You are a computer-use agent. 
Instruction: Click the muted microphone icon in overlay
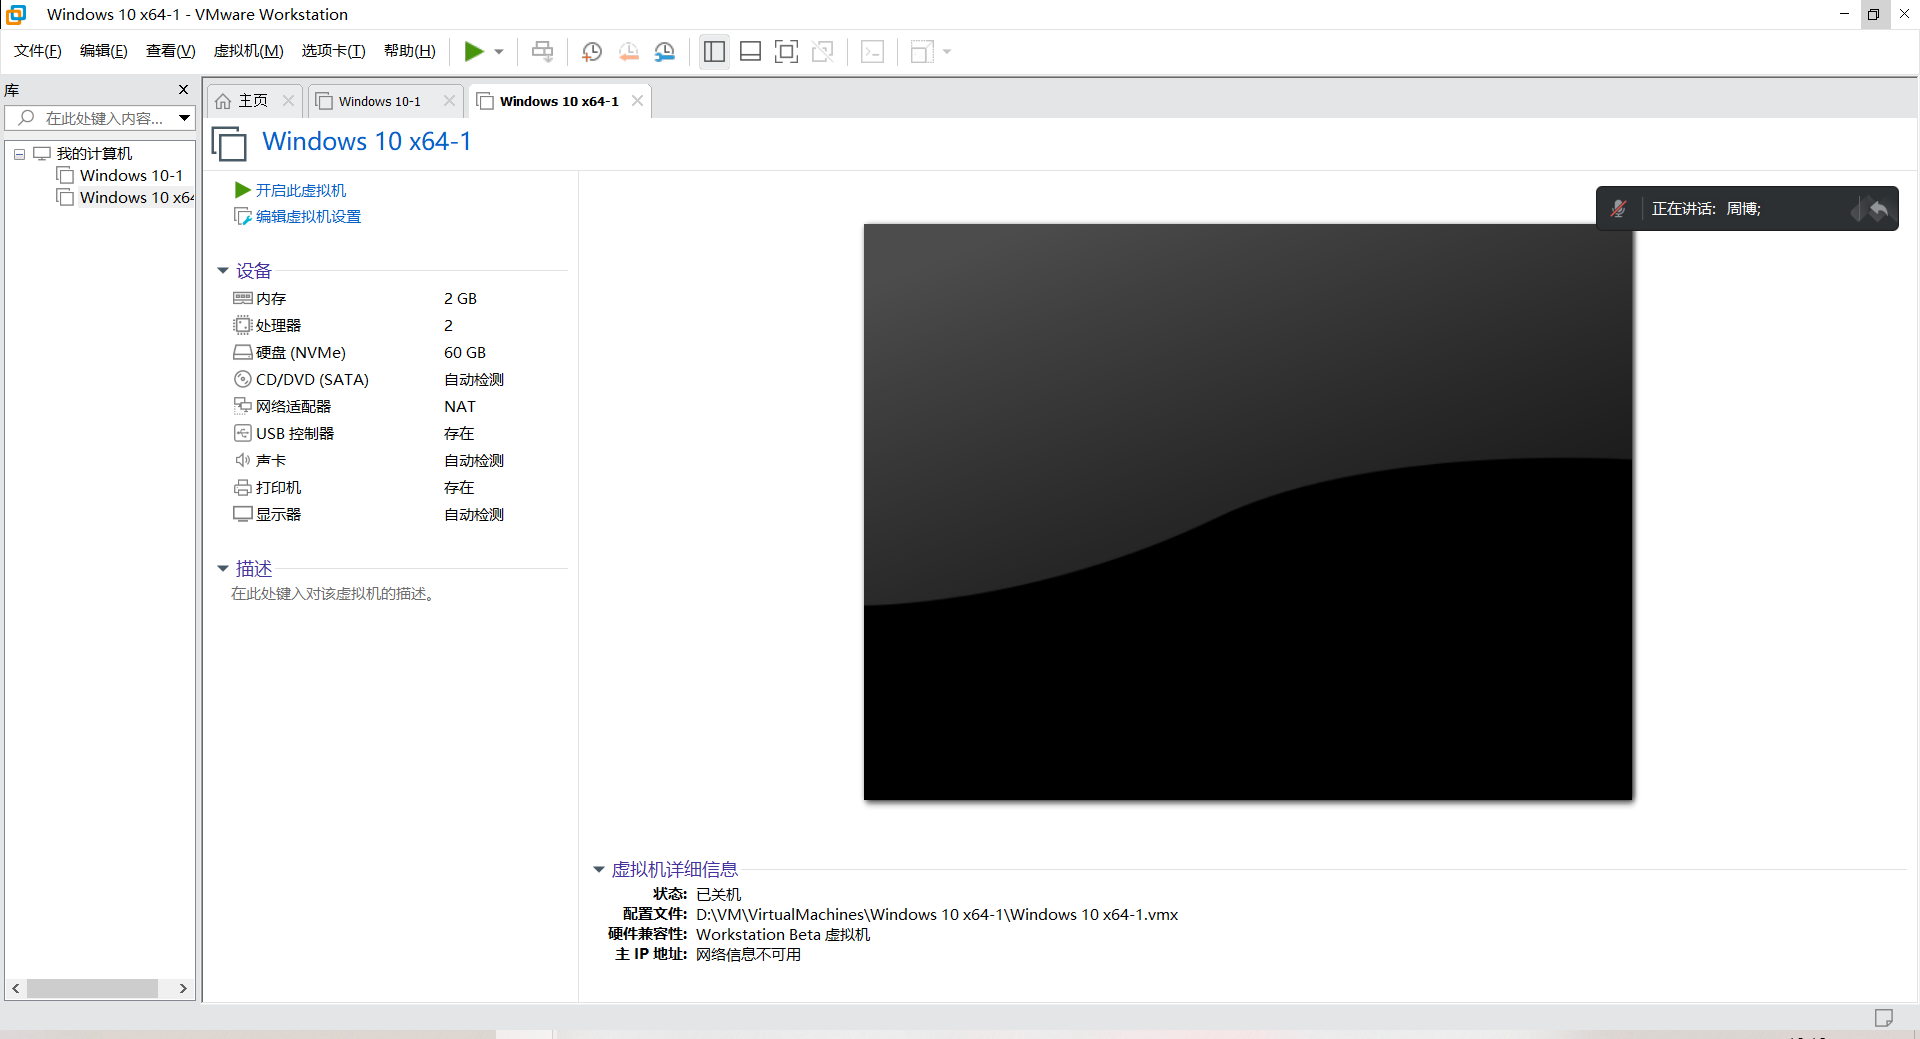[1618, 208]
